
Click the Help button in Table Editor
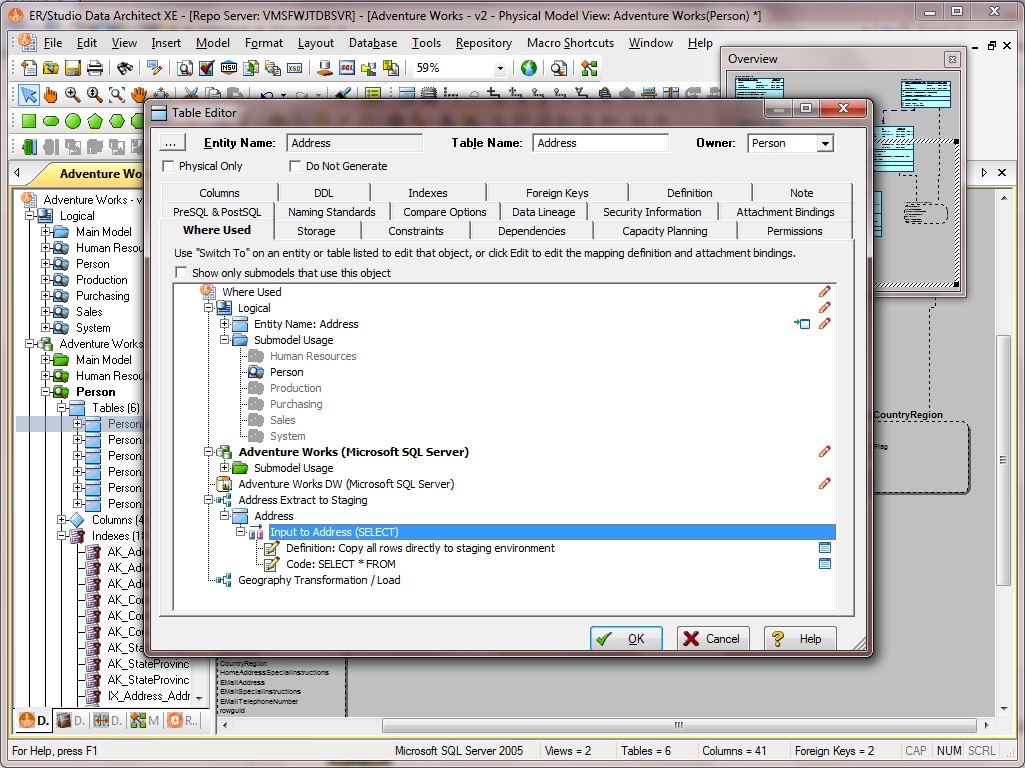tap(799, 639)
